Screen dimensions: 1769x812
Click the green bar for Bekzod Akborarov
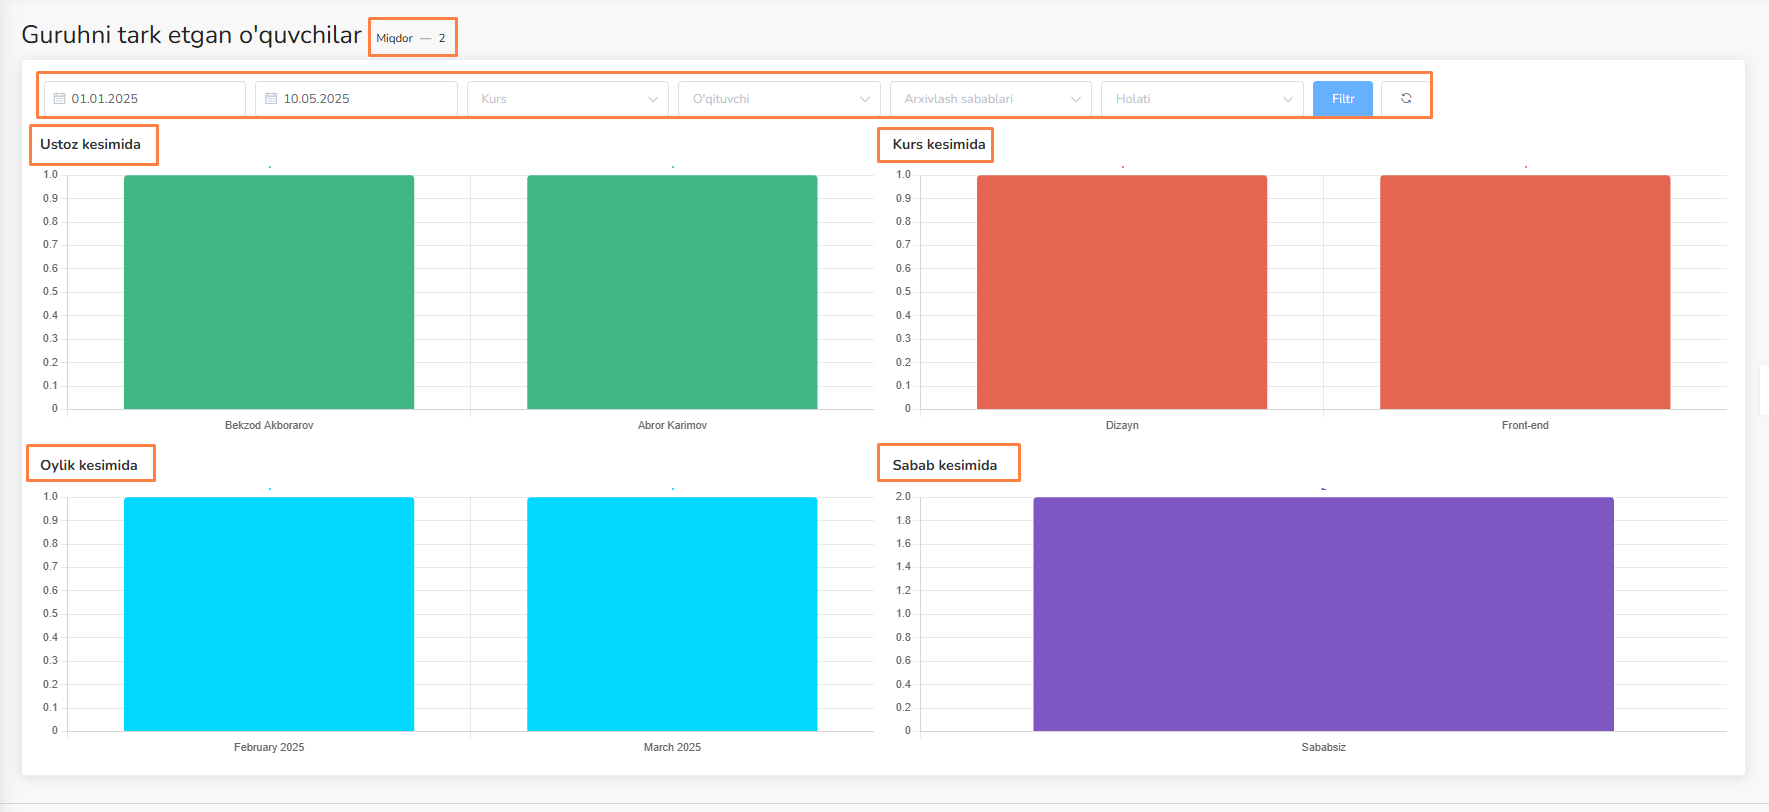pyautogui.click(x=269, y=292)
